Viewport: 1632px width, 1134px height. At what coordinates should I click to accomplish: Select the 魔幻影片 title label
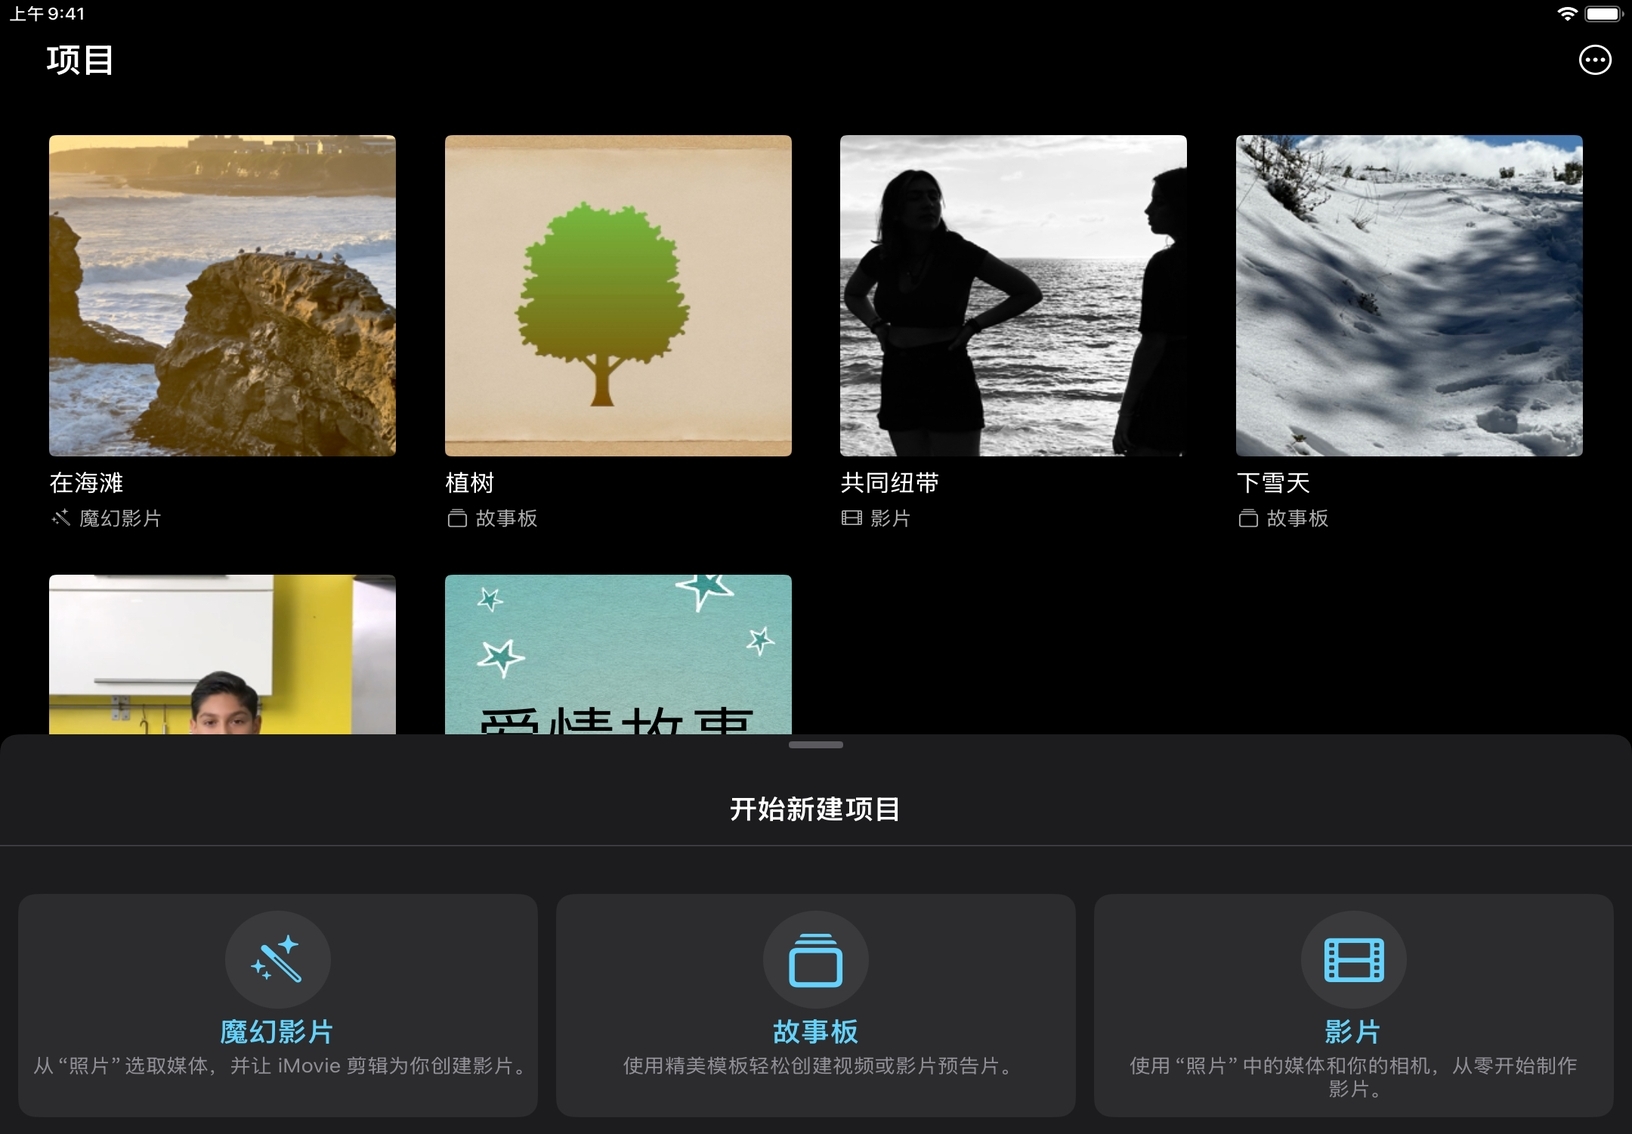[x=277, y=1031]
